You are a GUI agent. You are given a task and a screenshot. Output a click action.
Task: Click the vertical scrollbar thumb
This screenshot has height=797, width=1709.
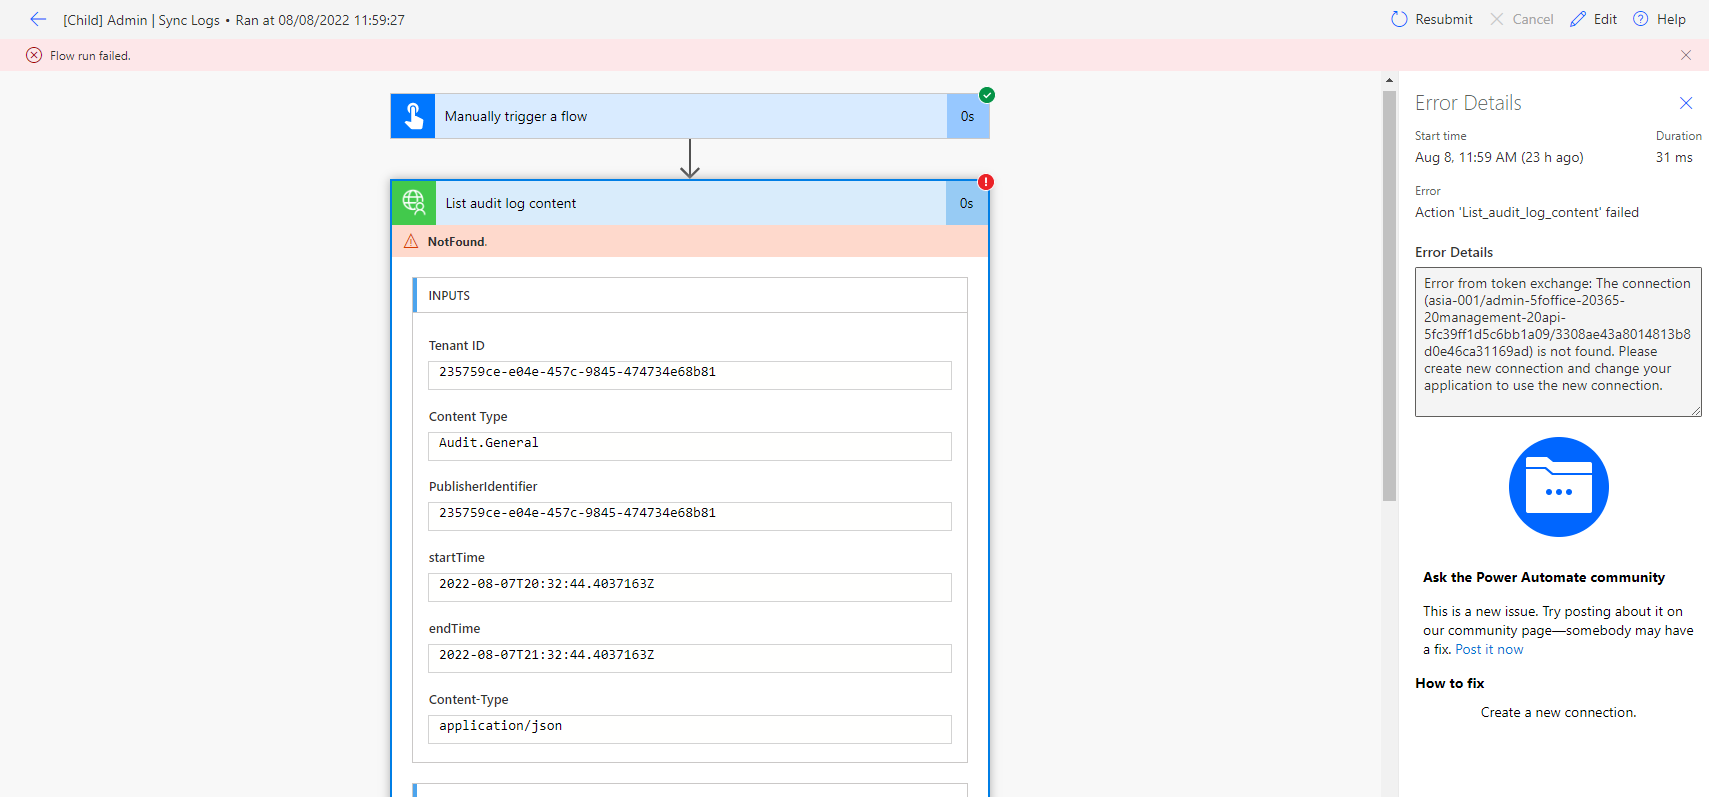1389,296
